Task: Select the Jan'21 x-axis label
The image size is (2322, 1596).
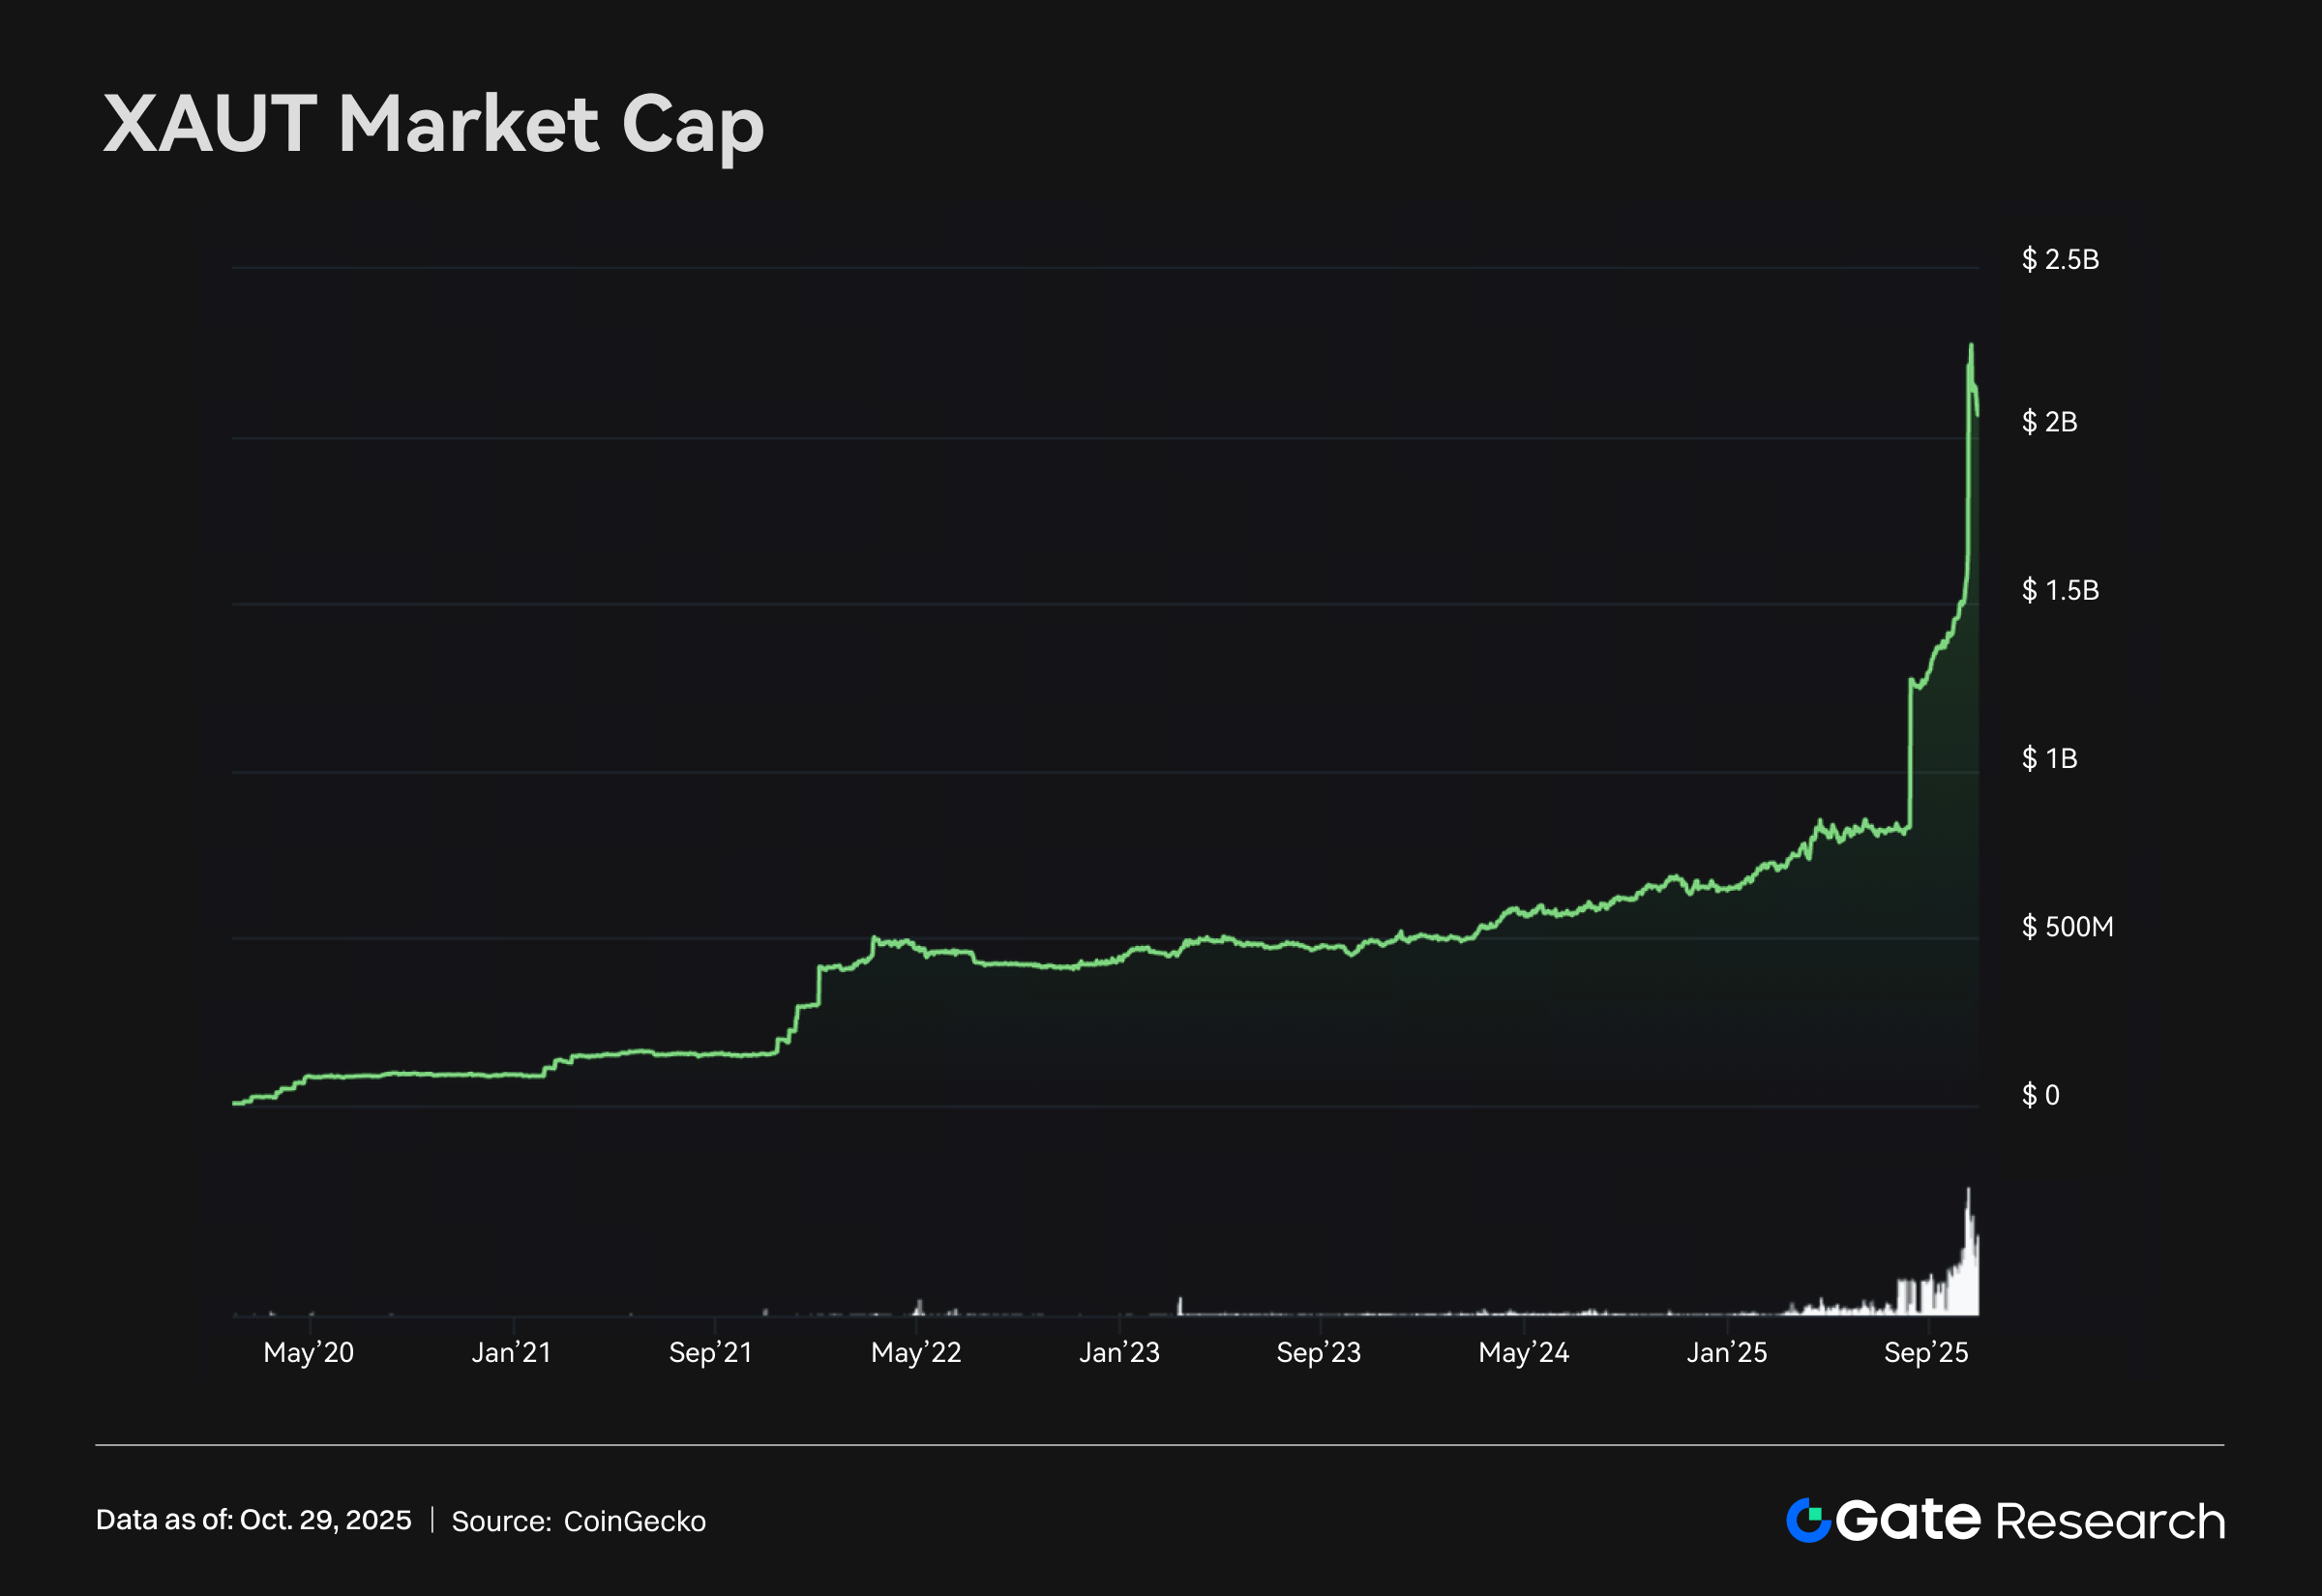Action: (511, 1353)
